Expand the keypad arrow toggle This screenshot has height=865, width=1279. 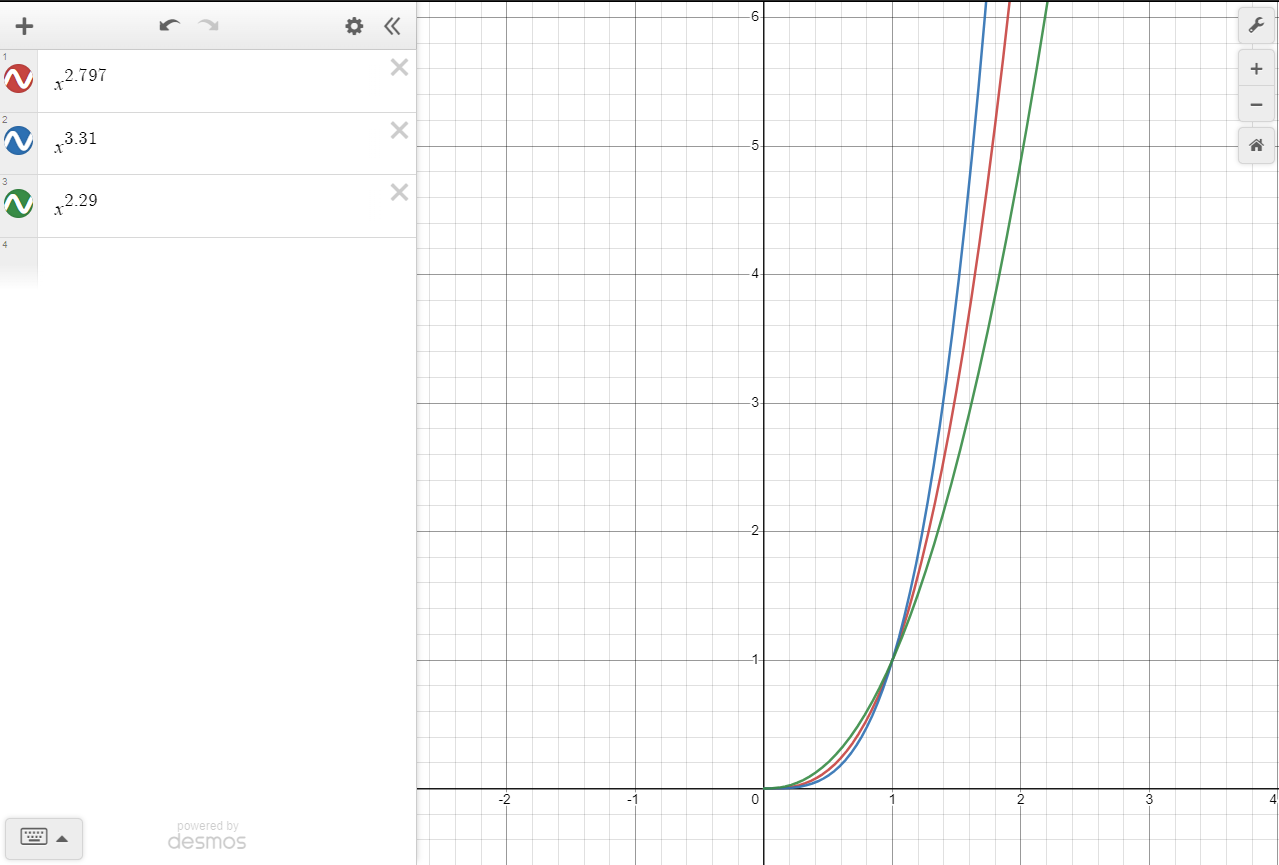62,839
